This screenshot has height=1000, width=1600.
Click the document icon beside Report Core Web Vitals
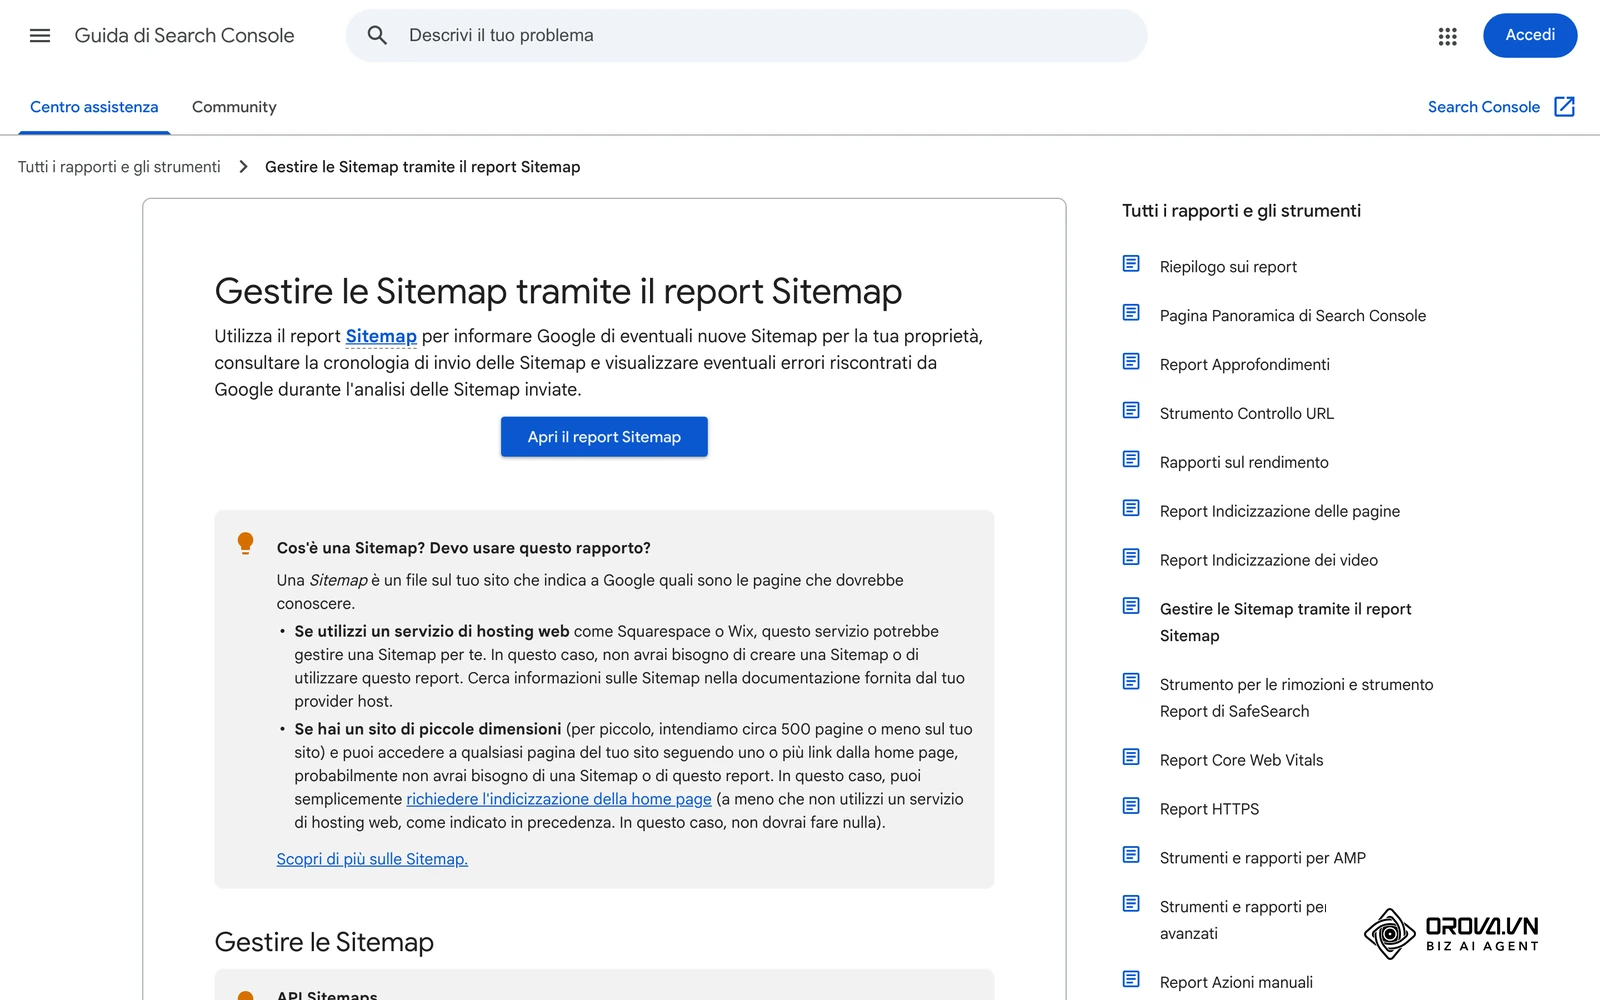(x=1131, y=758)
